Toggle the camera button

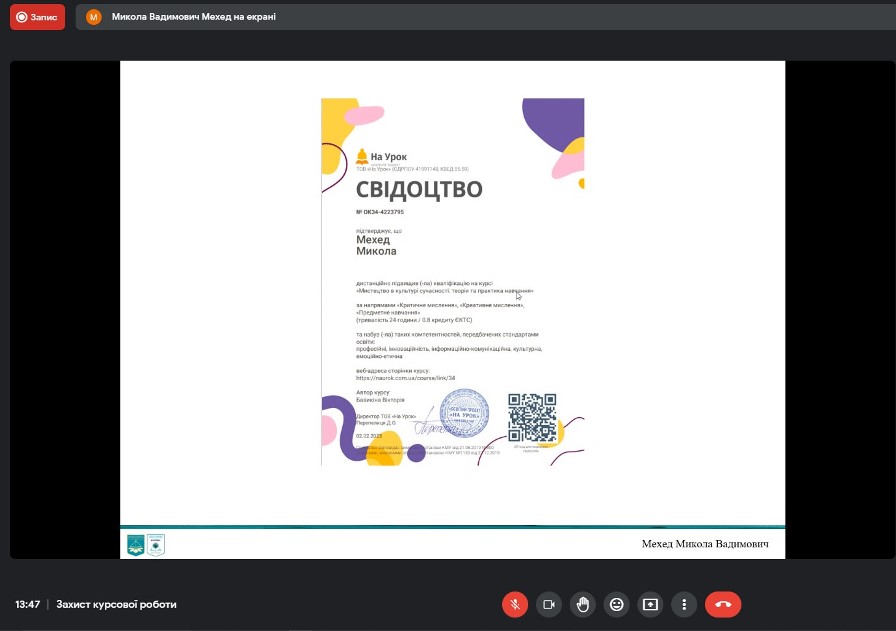[x=549, y=604]
